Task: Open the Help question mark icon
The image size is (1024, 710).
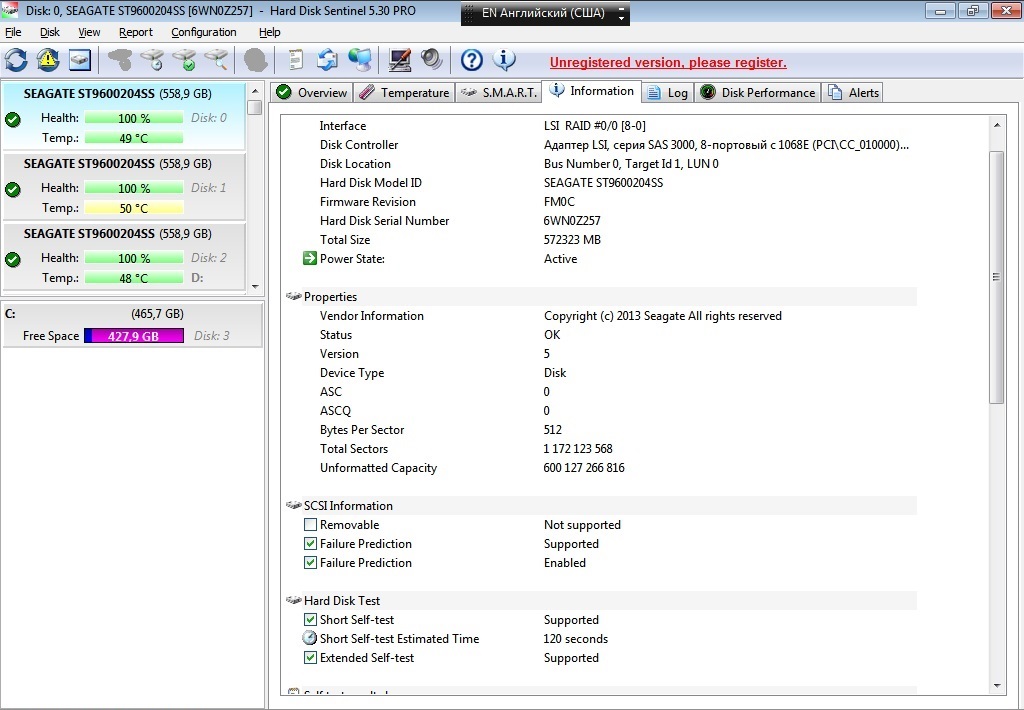Action: coord(472,60)
